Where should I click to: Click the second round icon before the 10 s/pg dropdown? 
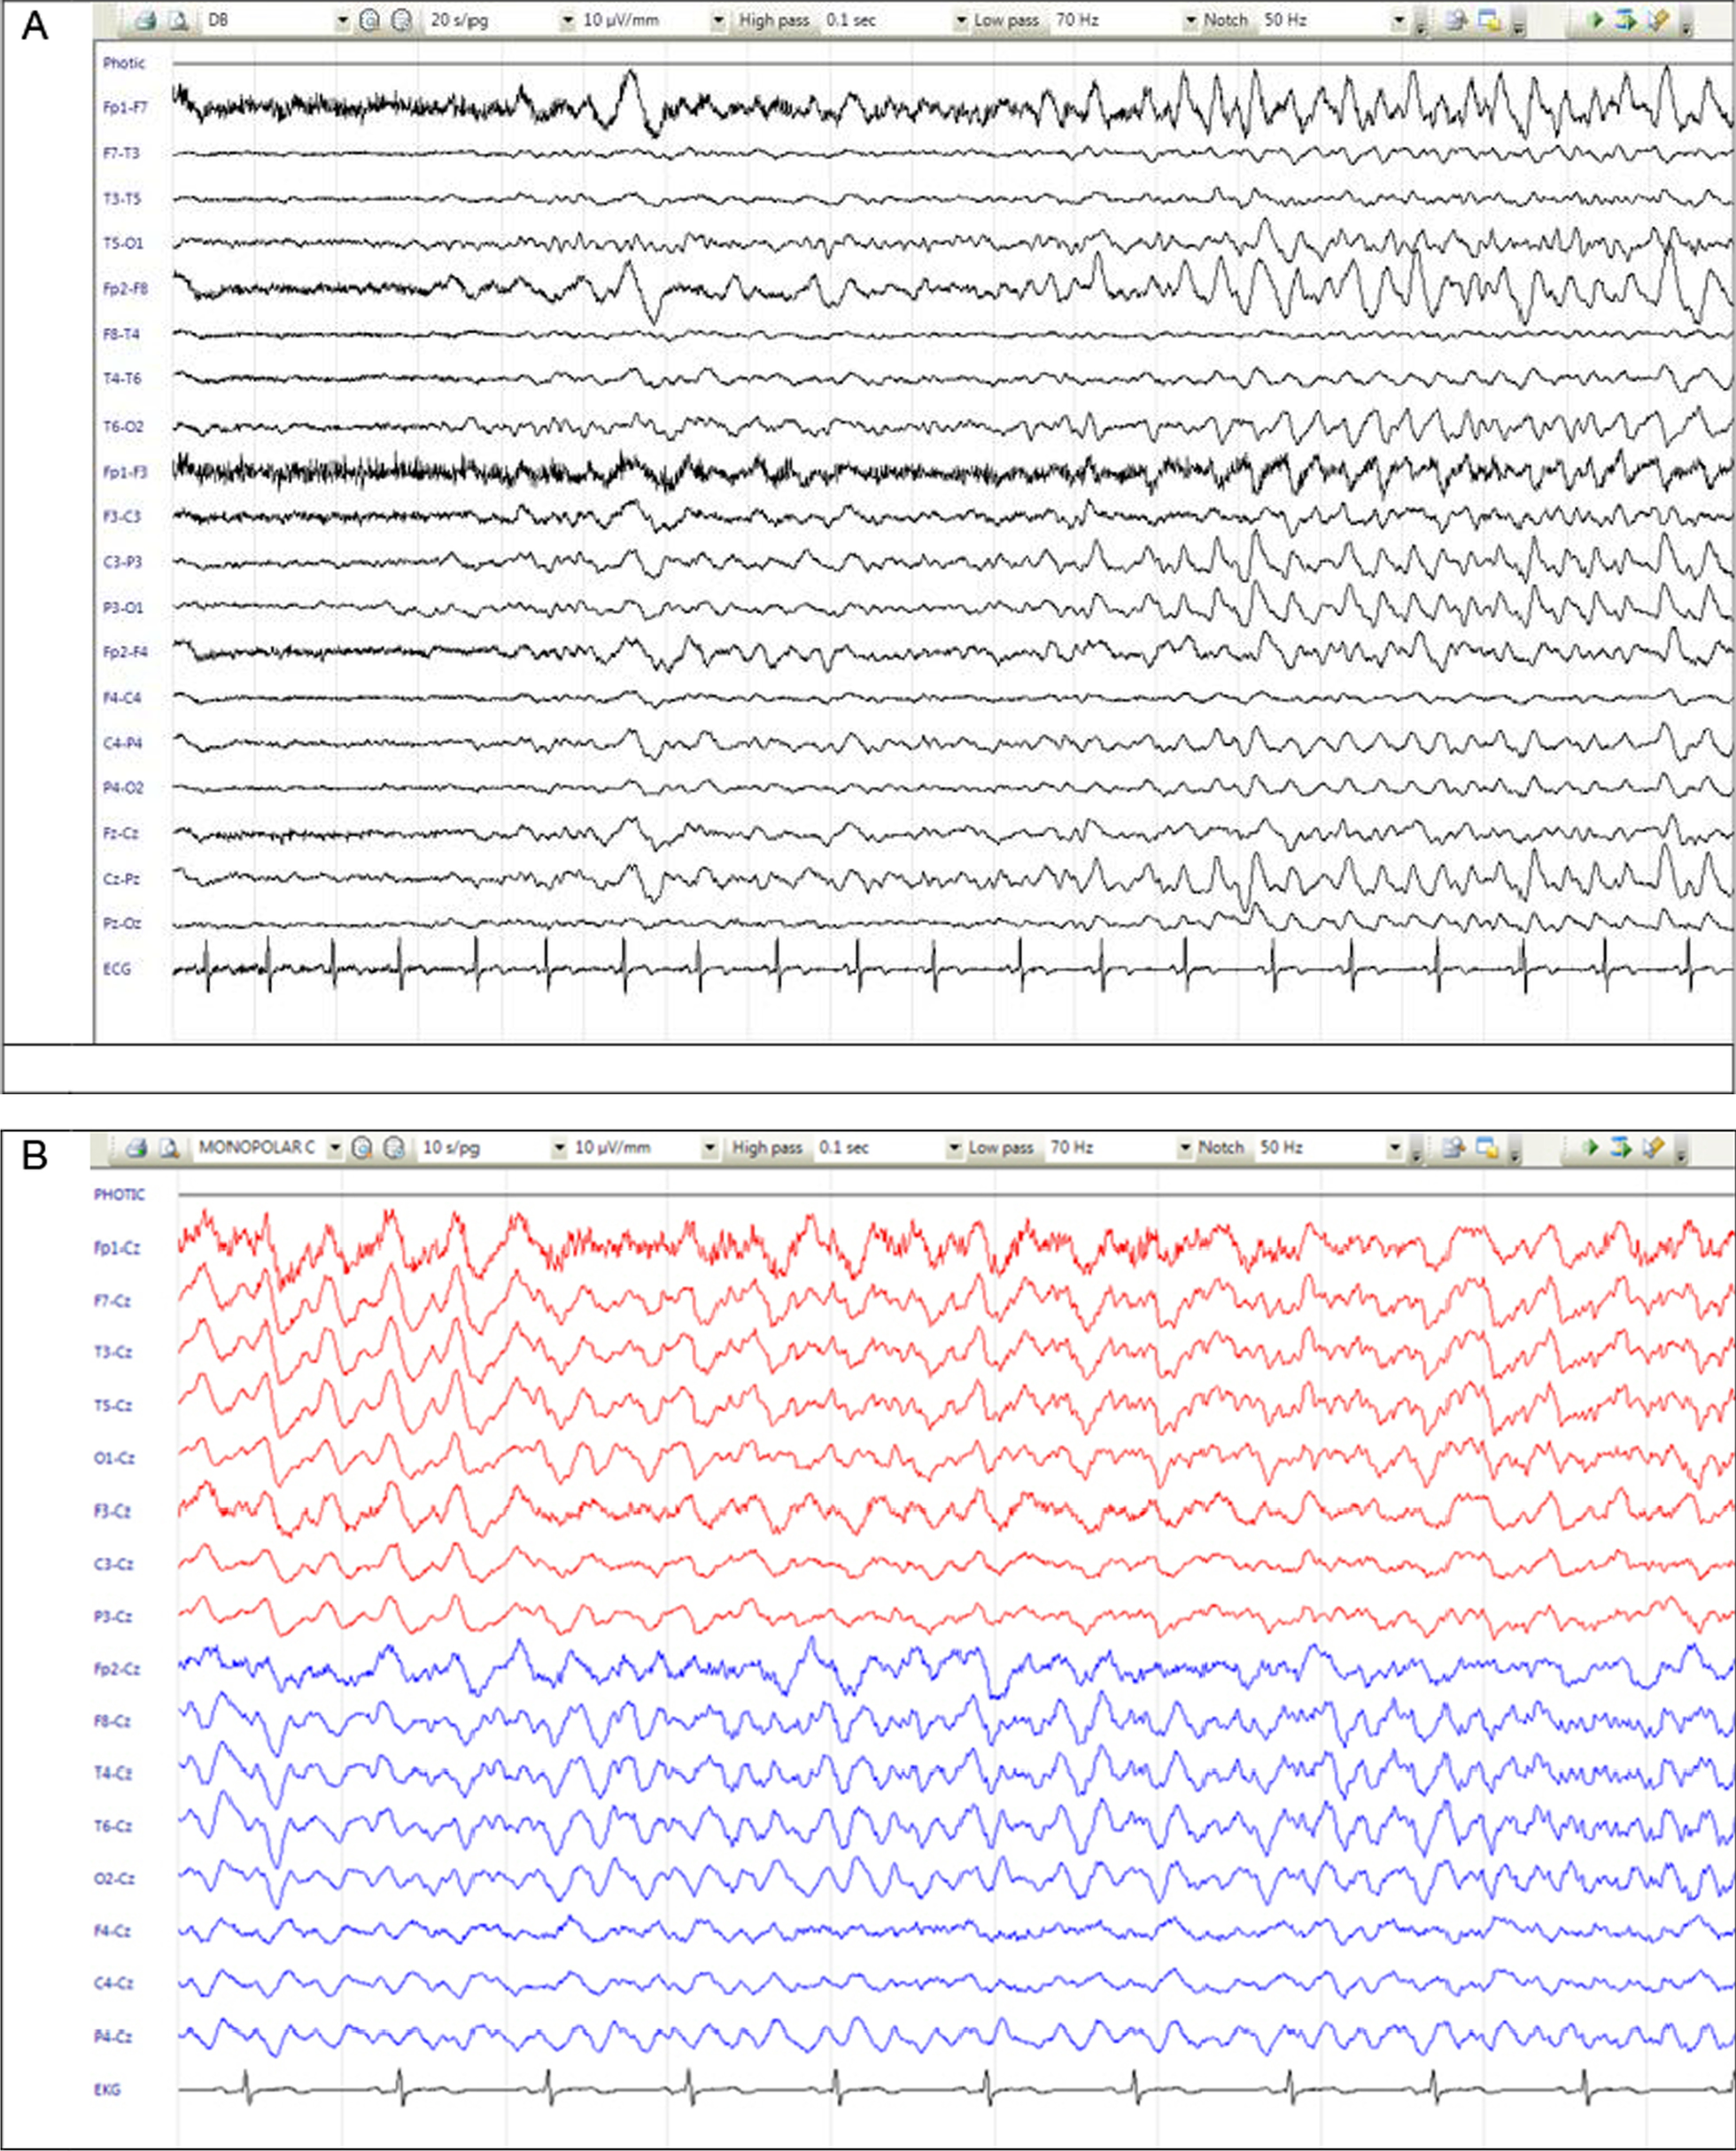(395, 1148)
